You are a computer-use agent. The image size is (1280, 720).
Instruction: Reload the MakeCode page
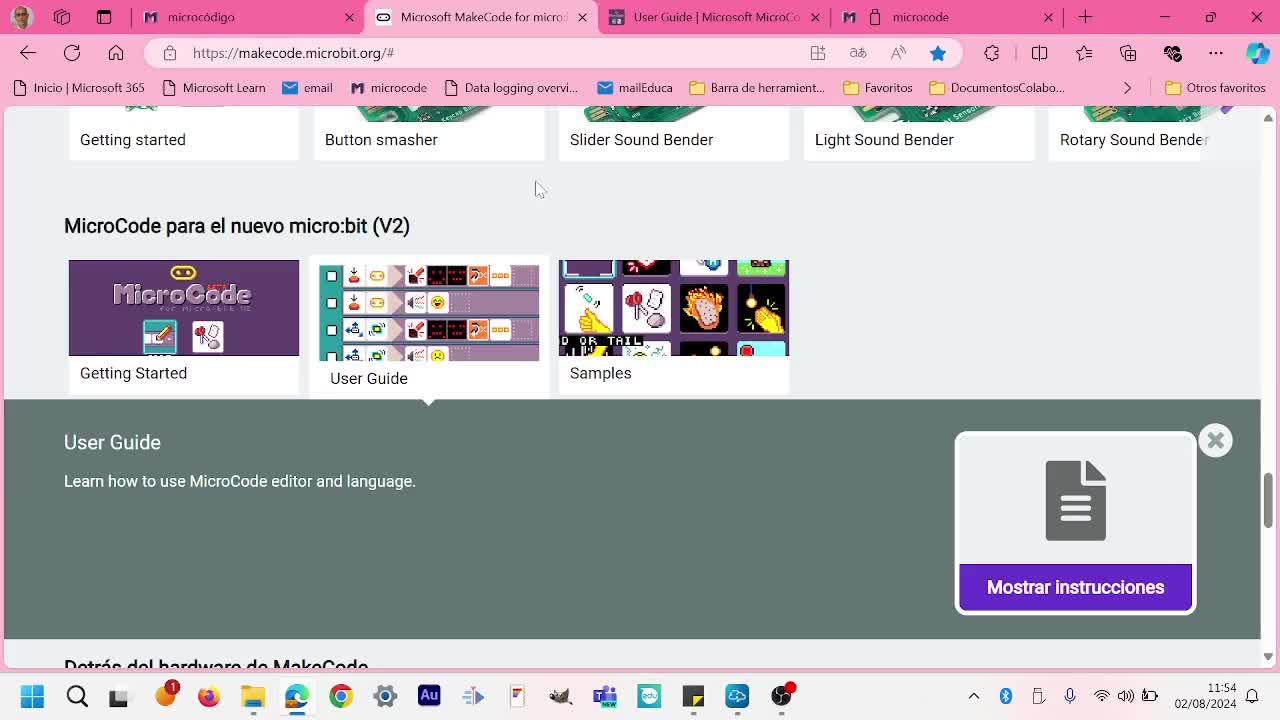click(72, 53)
